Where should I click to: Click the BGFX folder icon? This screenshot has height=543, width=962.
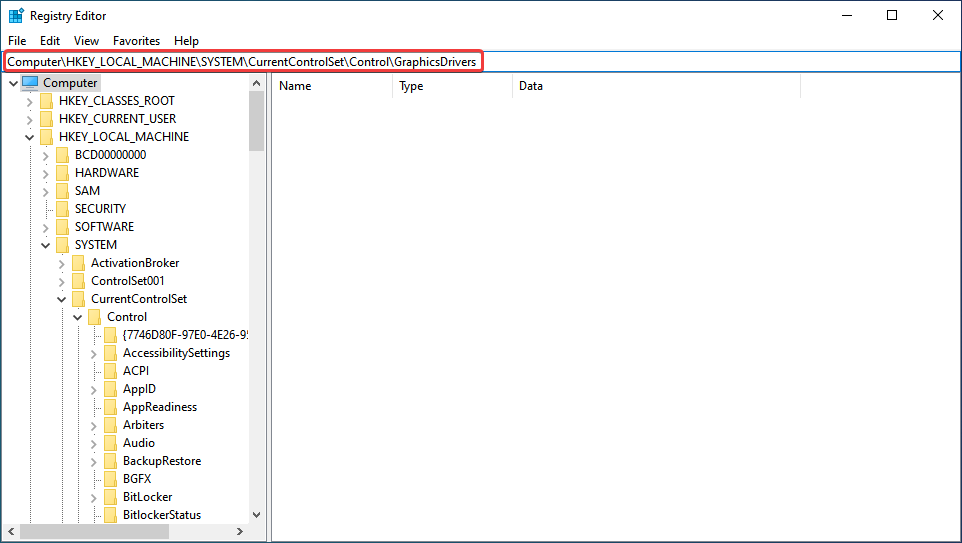[x=110, y=479]
